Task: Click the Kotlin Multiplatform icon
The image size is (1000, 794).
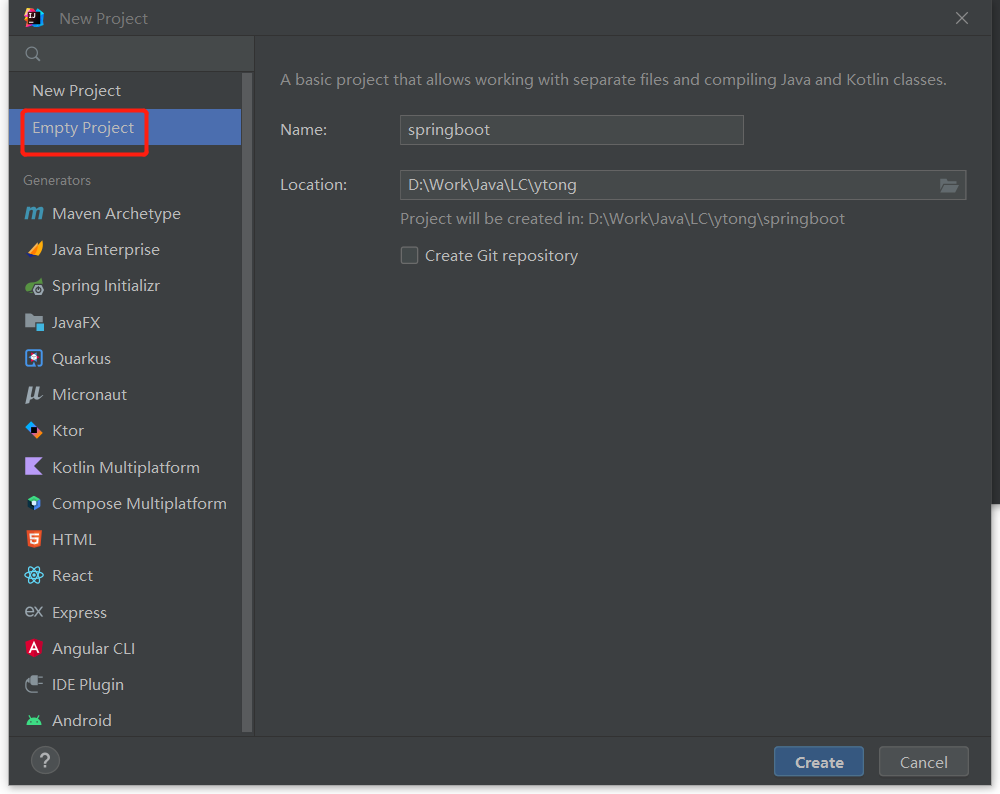Action: click(x=34, y=467)
